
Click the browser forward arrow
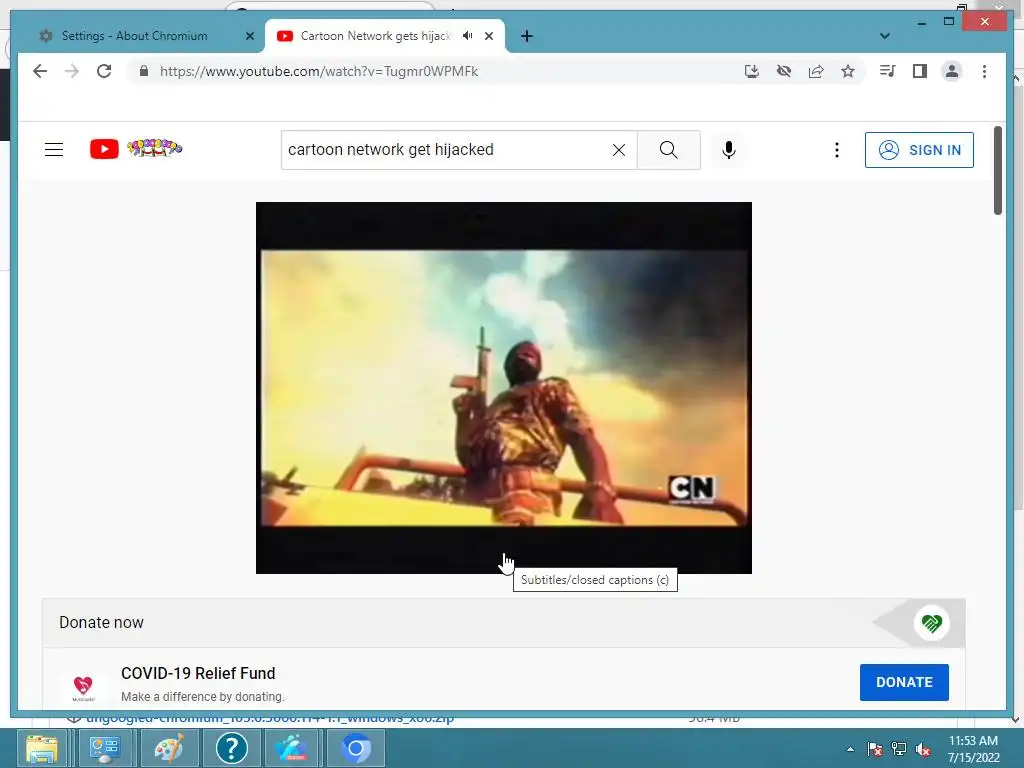click(x=72, y=71)
